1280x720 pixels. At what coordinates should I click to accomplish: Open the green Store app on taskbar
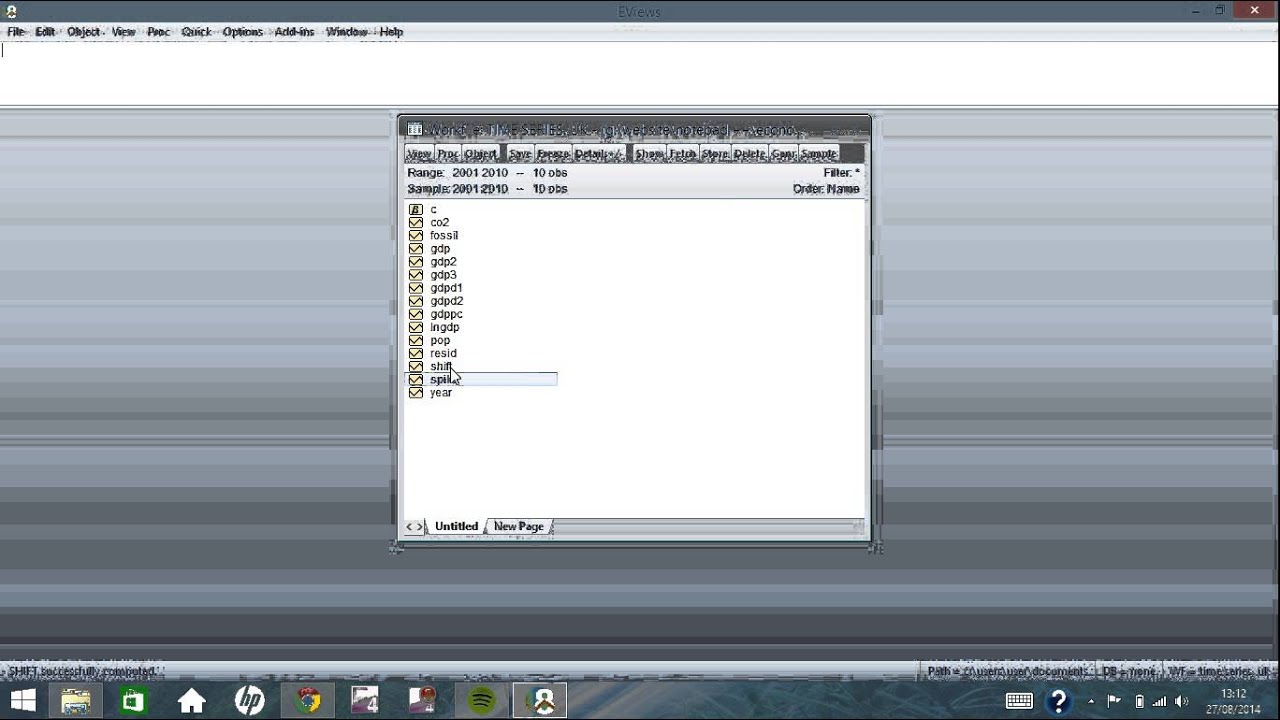(133, 701)
